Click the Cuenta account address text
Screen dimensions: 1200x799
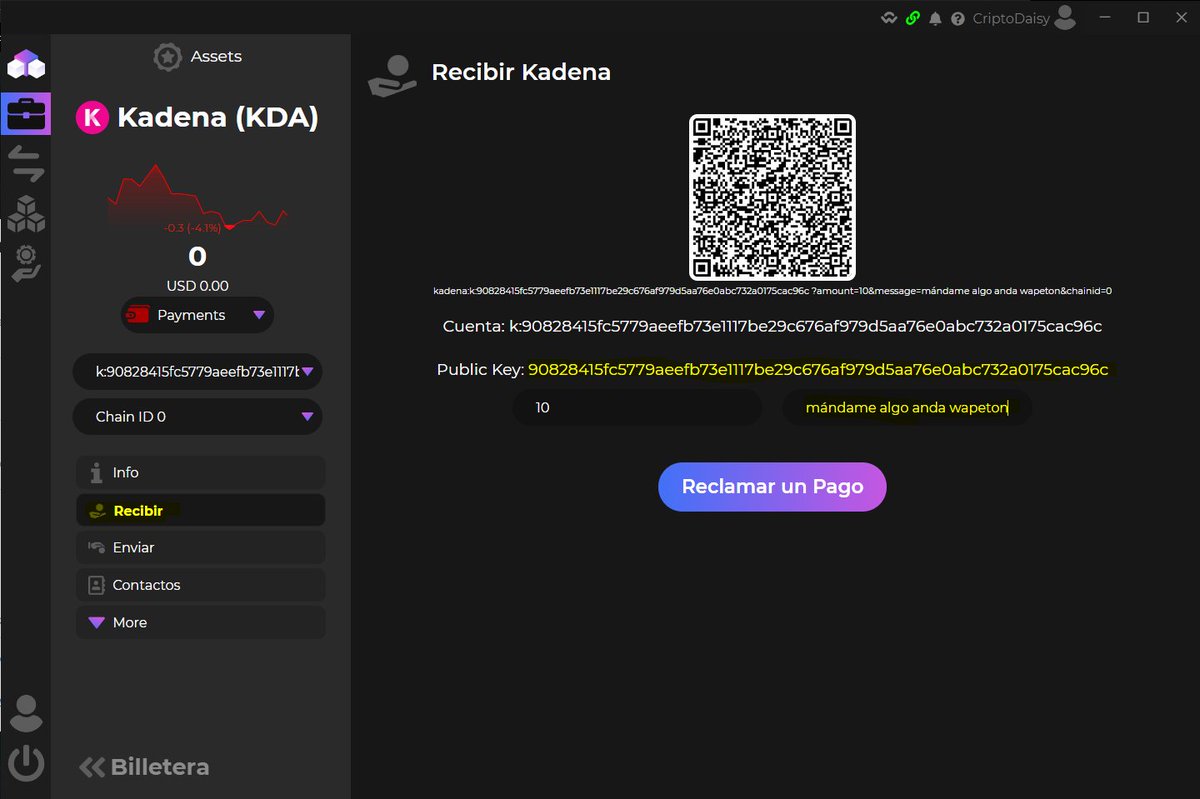click(x=772, y=327)
